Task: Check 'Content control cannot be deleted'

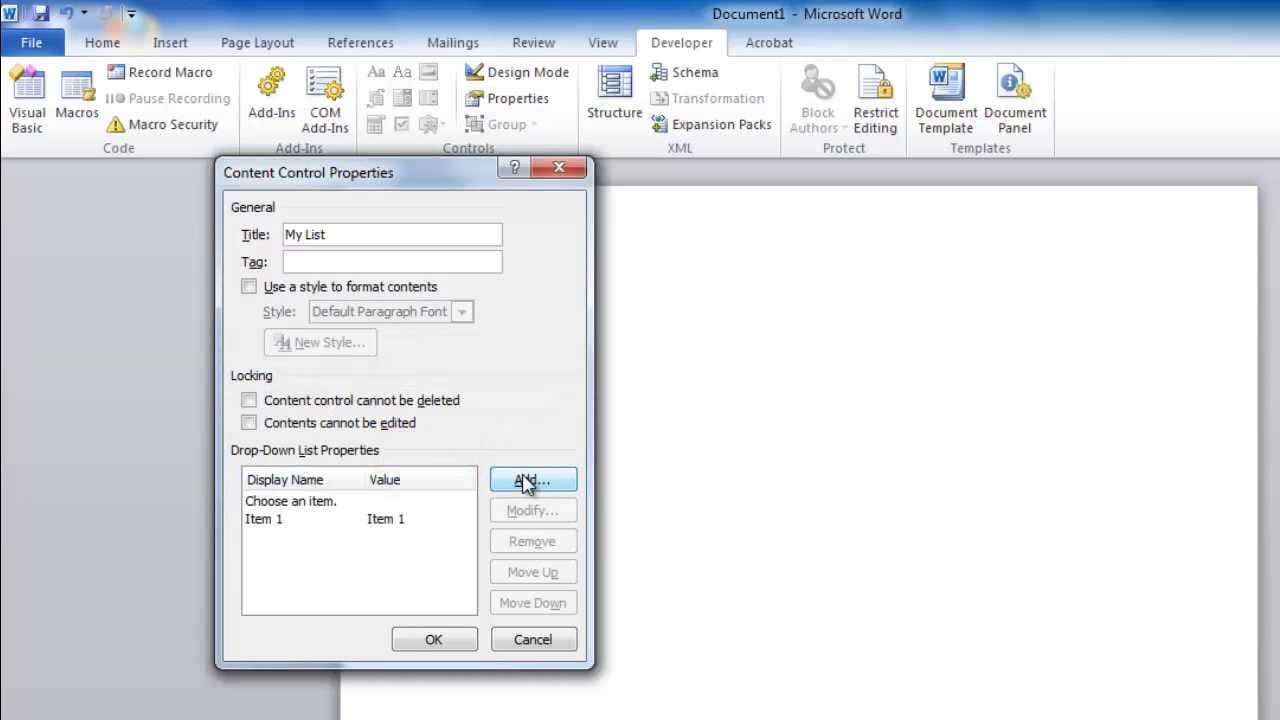Action: (x=249, y=400)
